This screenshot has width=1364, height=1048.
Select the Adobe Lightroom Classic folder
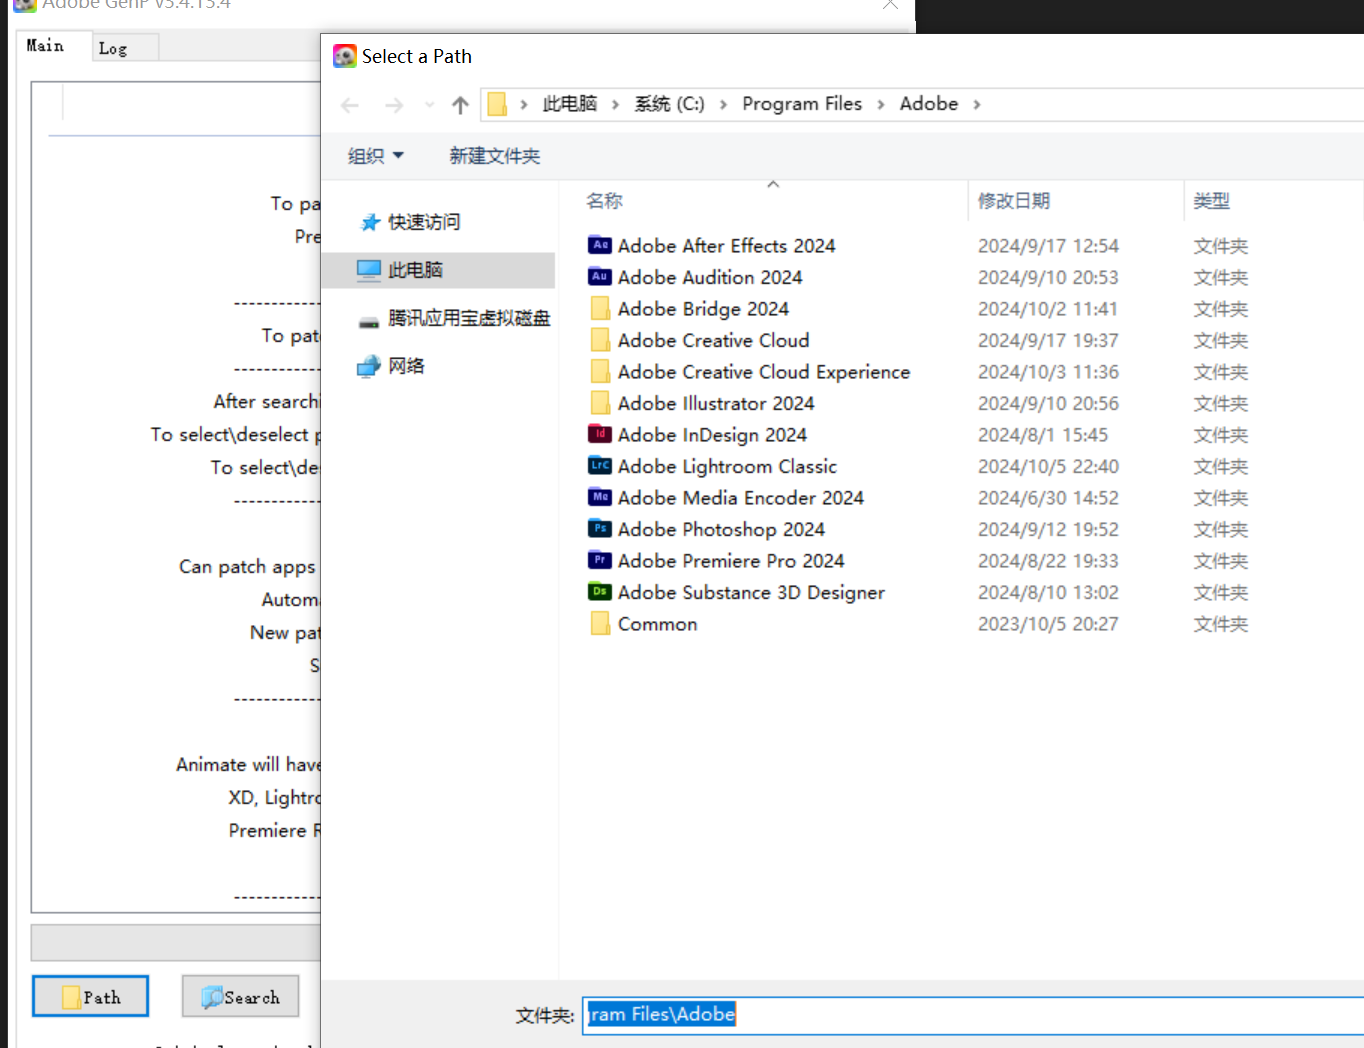coord(727,466)
